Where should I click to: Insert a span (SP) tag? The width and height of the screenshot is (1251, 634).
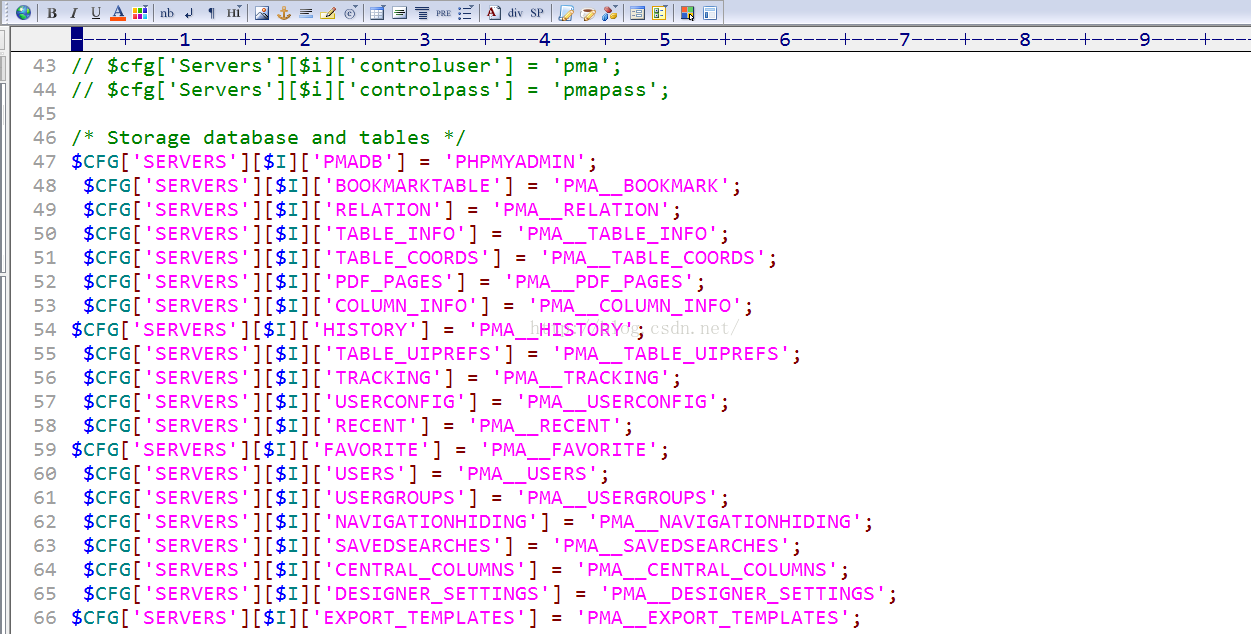tap(537, 13)
